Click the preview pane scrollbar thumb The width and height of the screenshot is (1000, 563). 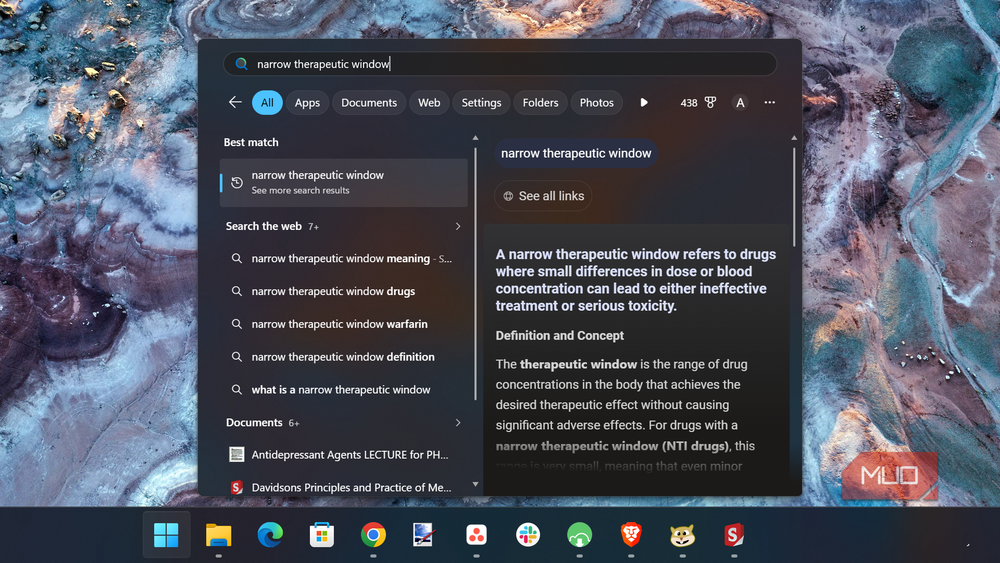pyautogui.click(x=794, y=196)
